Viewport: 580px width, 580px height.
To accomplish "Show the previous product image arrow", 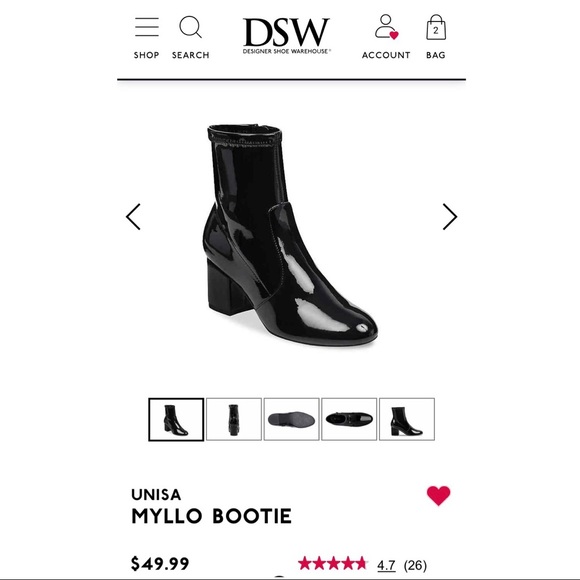I will click(133, 217).
